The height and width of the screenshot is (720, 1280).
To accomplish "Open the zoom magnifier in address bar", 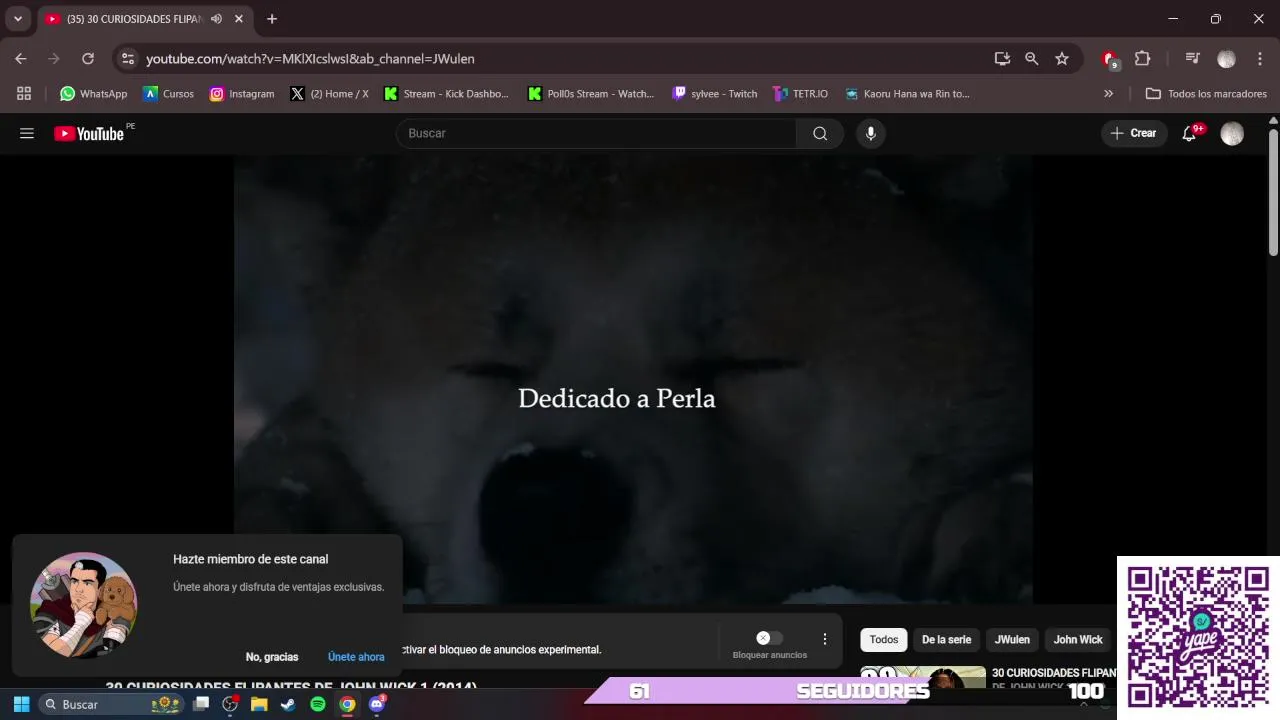I will click(1032, 59).
